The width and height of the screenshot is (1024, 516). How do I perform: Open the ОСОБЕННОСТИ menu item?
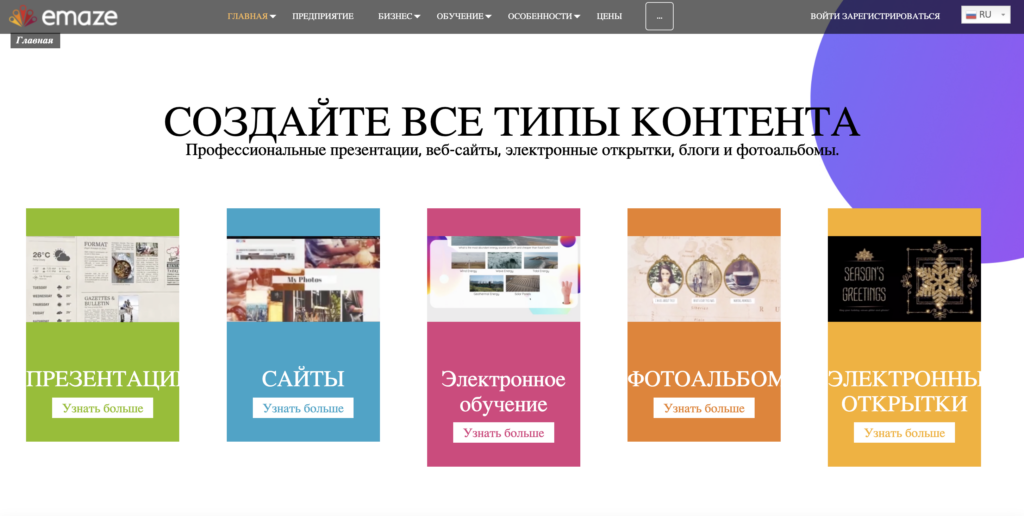pos(540,16)
